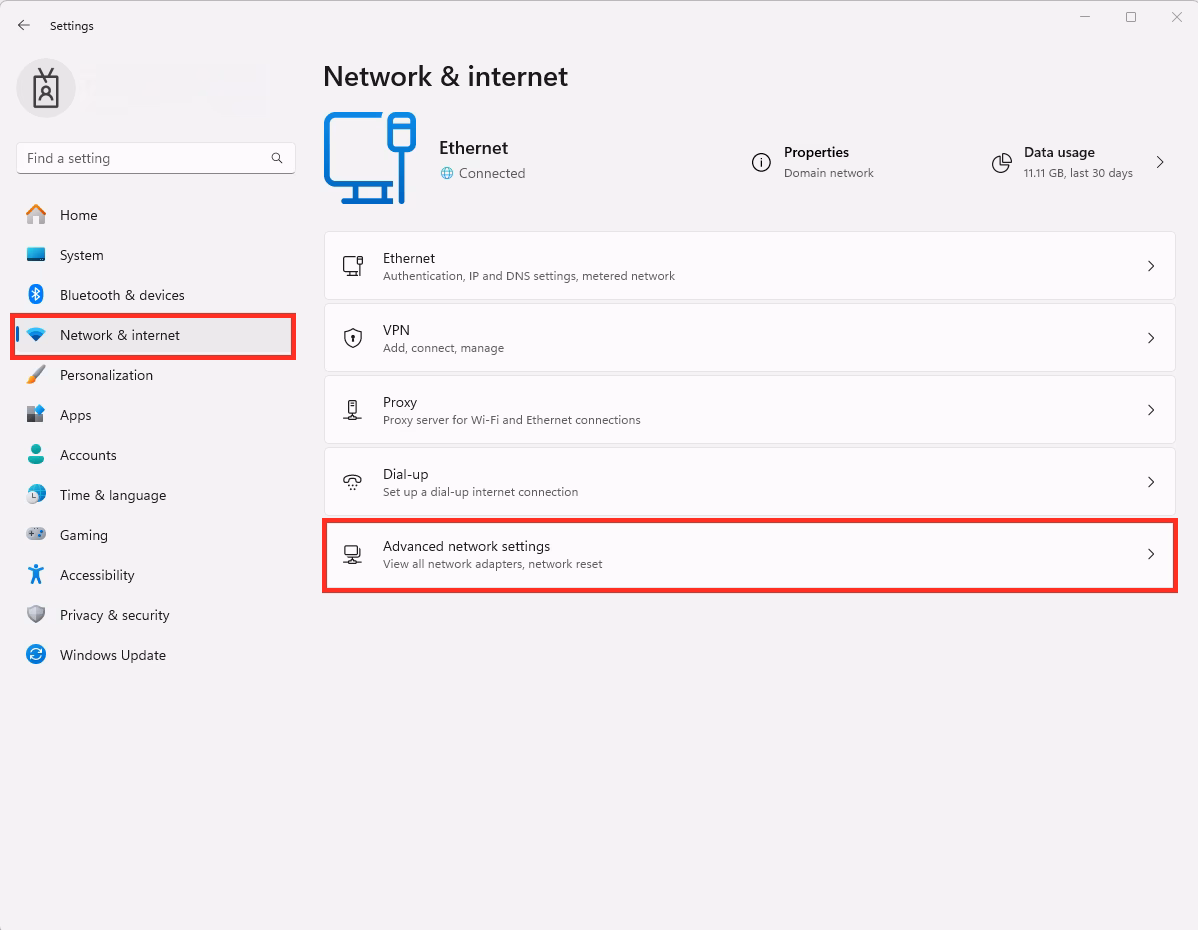The width and height of the screenshot is (1198, 930).
Task: Open VPN row via its chevron
Action: tap(1151, 338)
